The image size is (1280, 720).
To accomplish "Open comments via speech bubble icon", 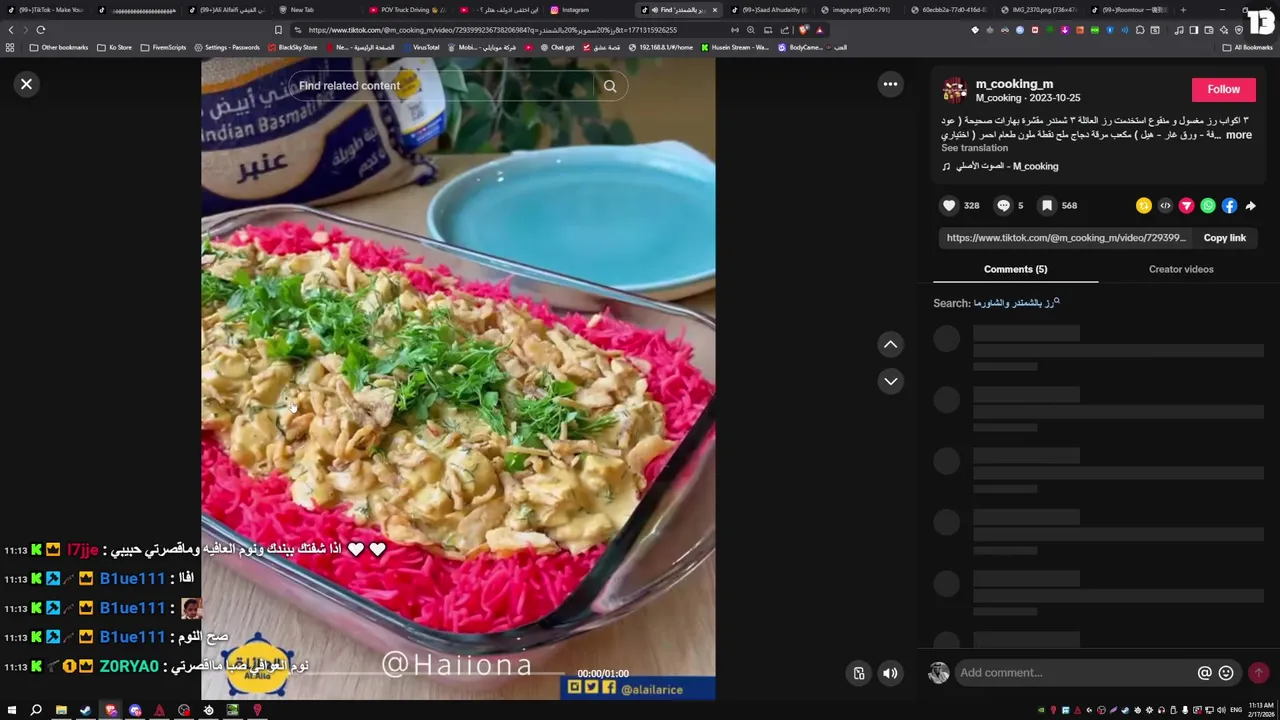I will point(1003,205).
